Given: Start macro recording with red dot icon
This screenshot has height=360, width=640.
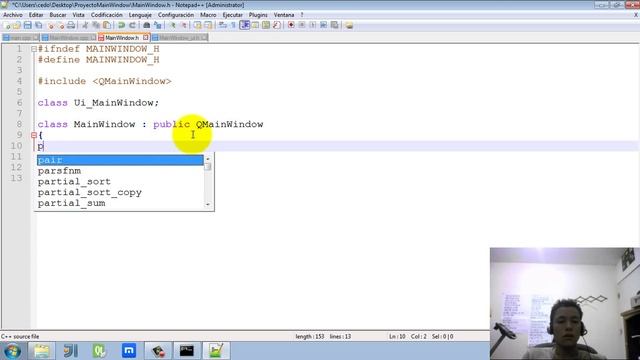Looking at the screenshot, I should tap(291, 25).
